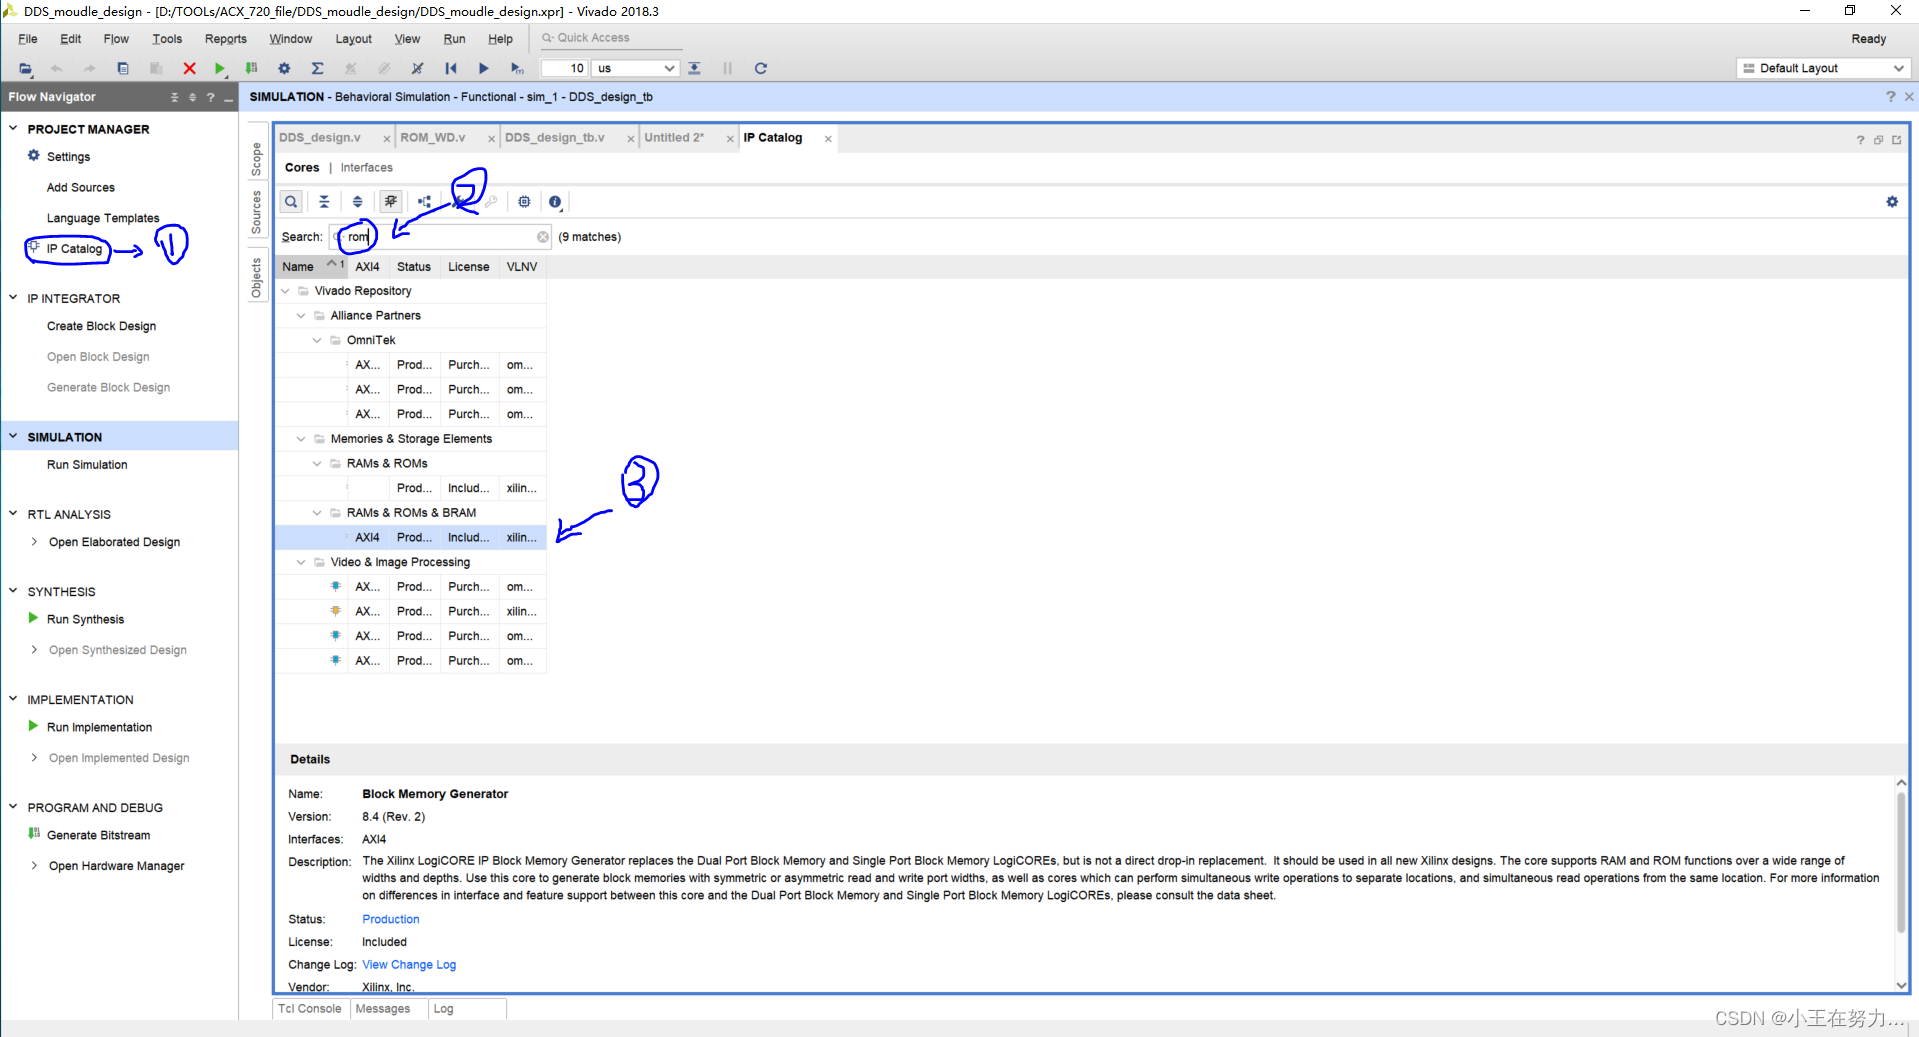1919x1037 pixels.
Task: Switch to Untitled 2* tab
Action: 674,138
